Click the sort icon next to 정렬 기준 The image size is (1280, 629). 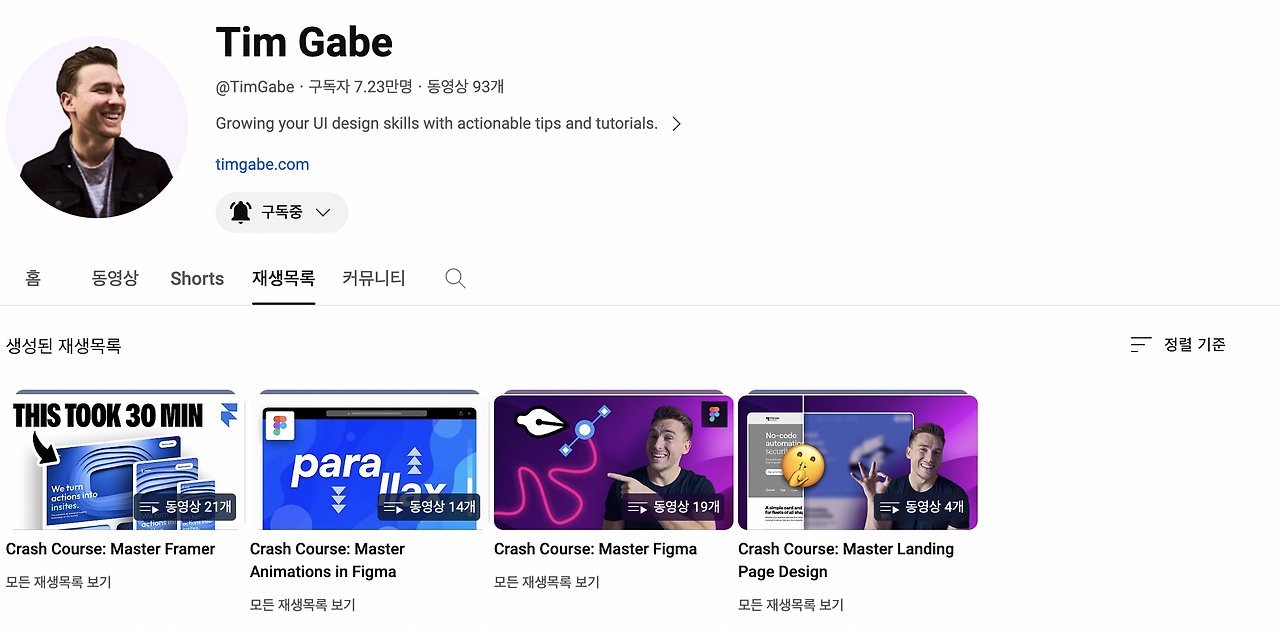pyautogui.click(x=1140, y=344)
